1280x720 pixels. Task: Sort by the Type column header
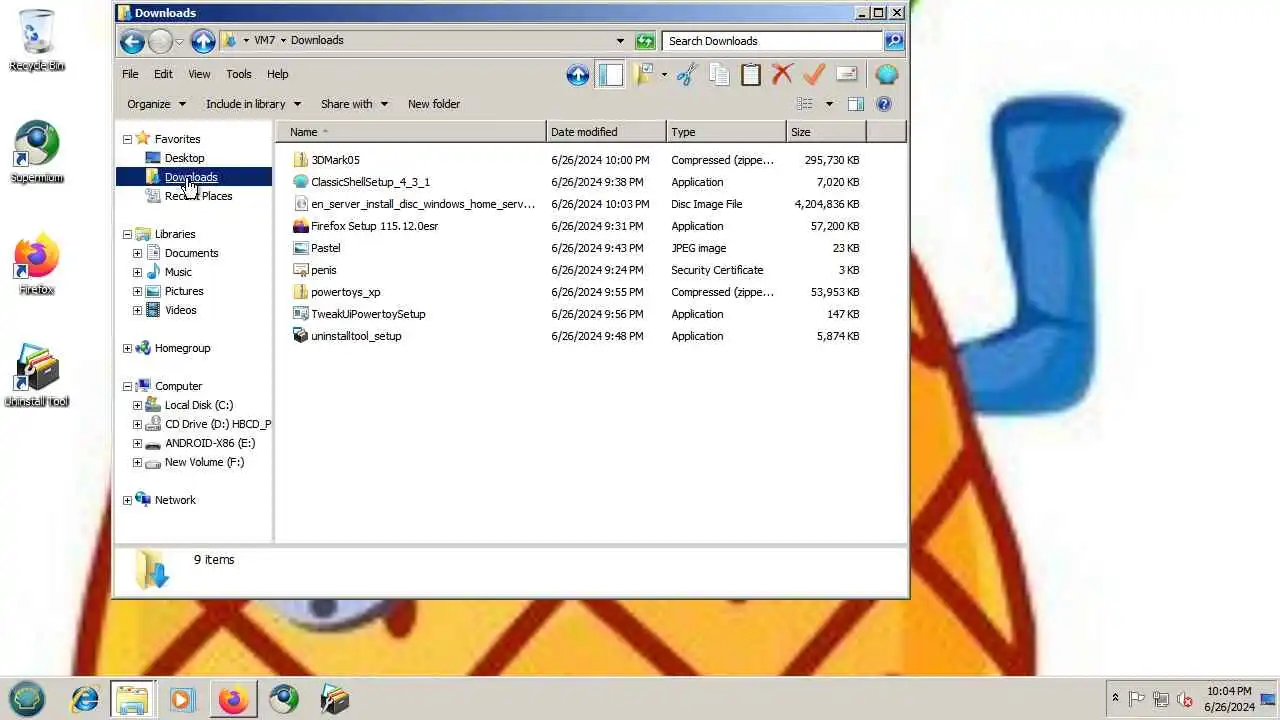click(x=726, y=132)
